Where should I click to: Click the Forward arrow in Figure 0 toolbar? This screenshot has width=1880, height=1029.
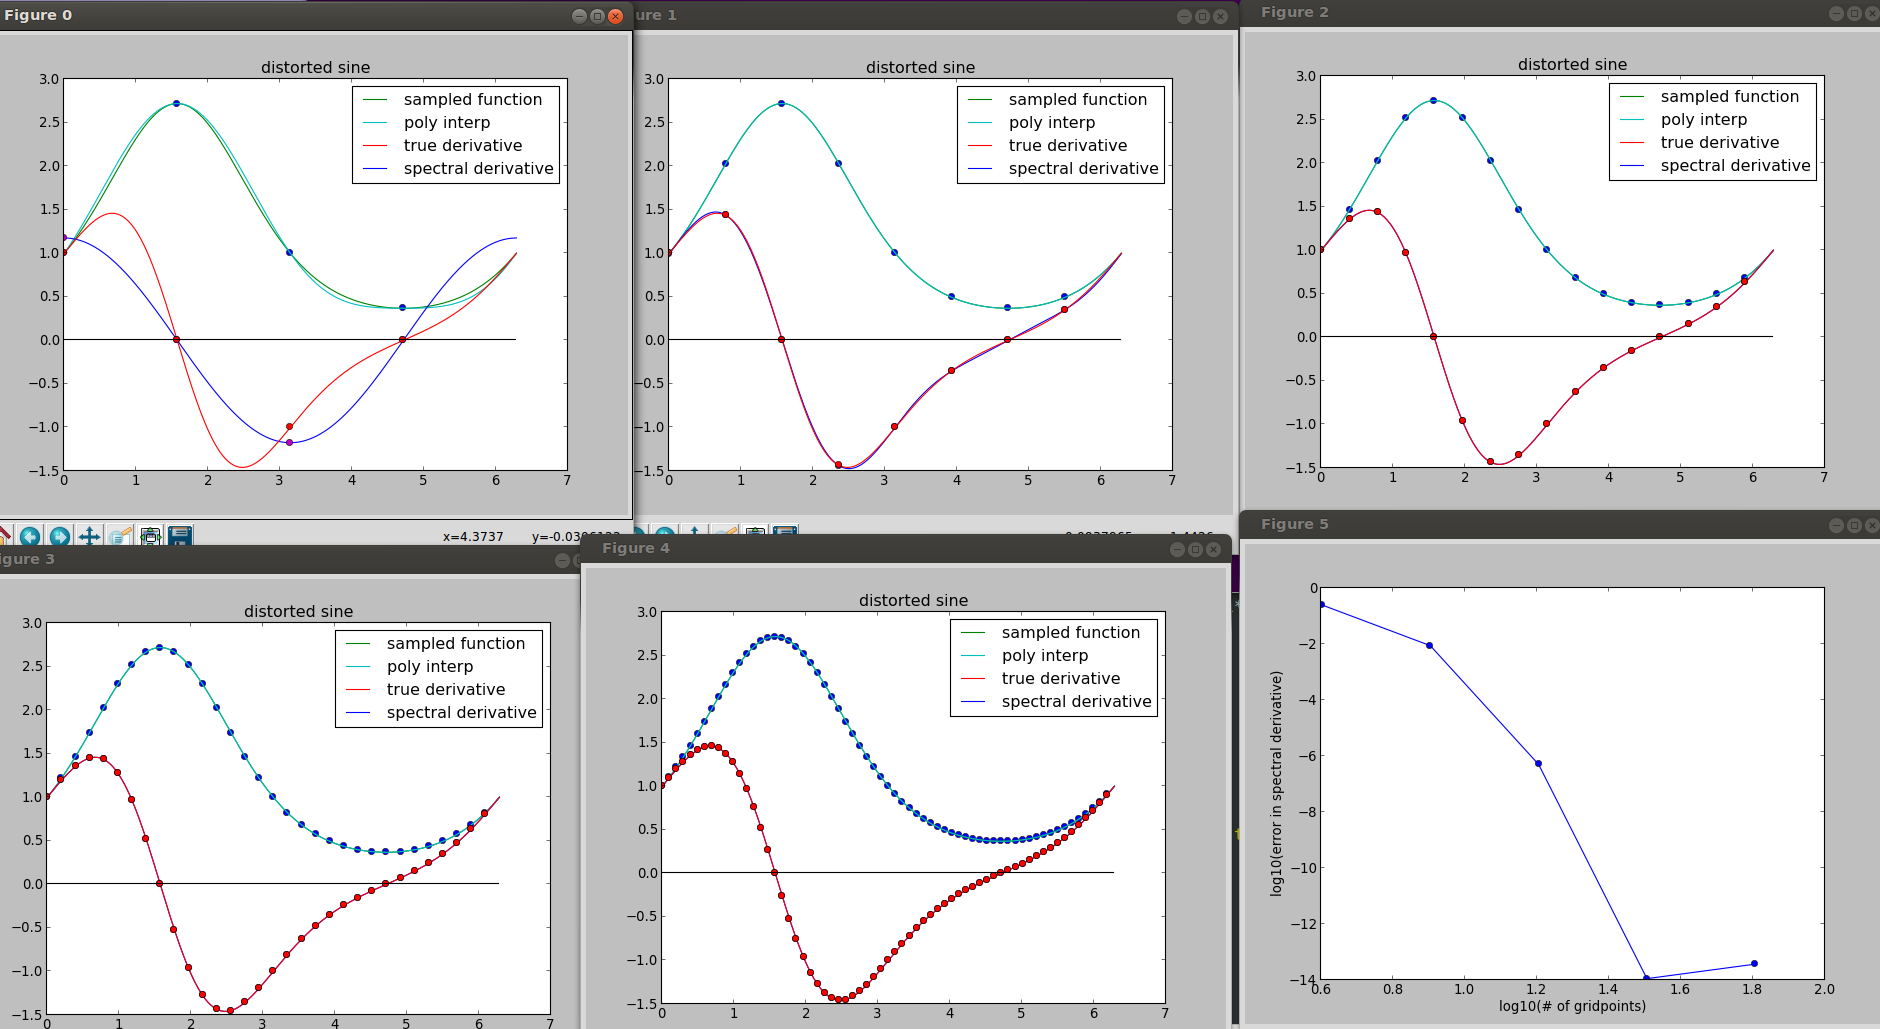pos(60,536)
